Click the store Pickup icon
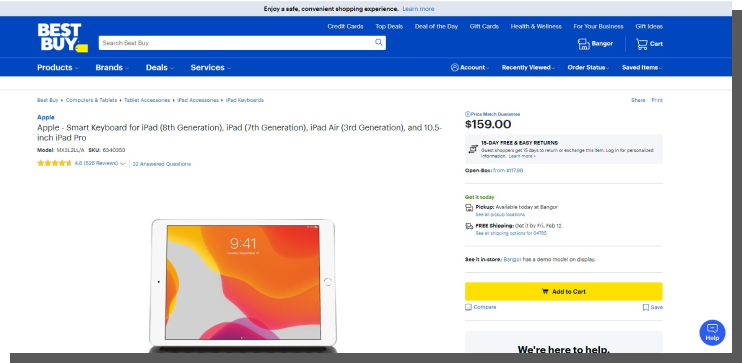Viewport: 742px width, 363px height. click(x=469, y=208)
